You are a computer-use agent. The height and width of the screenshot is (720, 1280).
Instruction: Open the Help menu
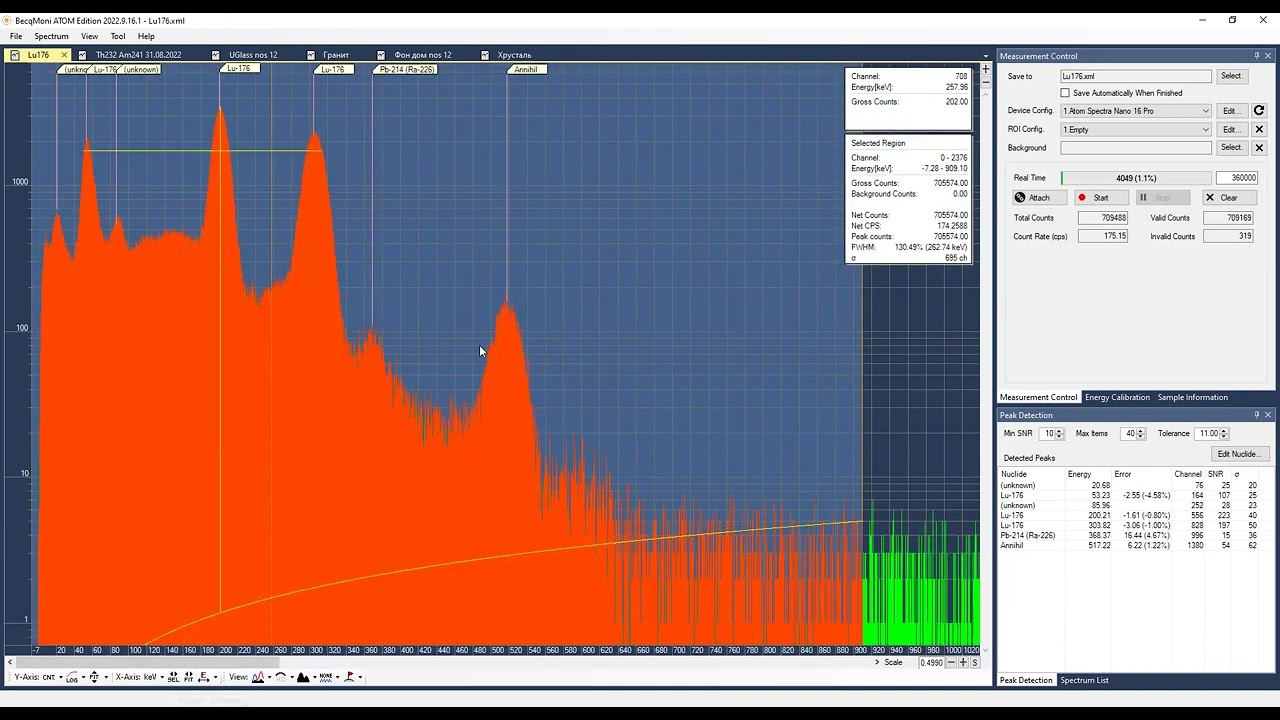(x=146, y=36)
